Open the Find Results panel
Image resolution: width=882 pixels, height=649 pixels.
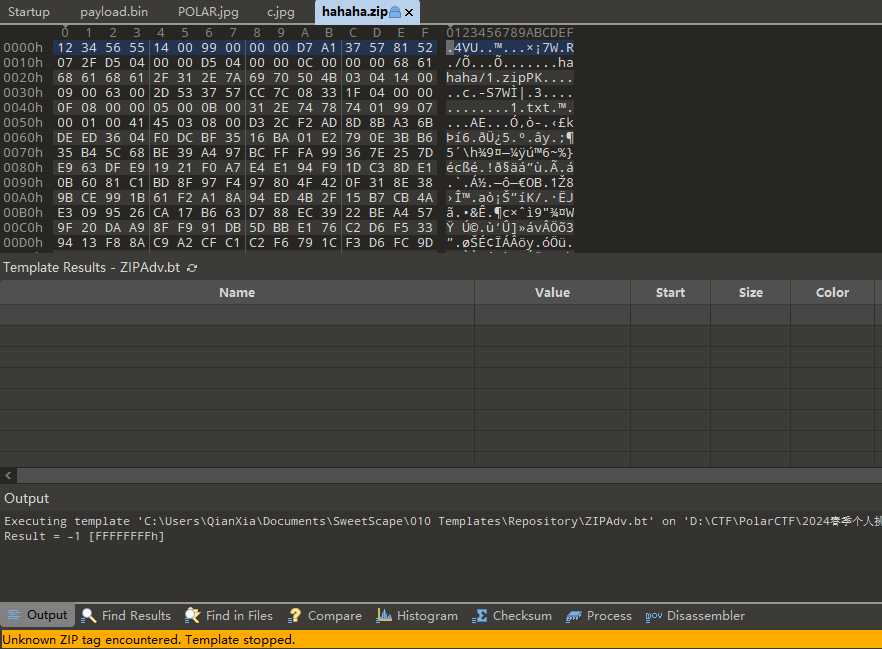click(126, 616)
